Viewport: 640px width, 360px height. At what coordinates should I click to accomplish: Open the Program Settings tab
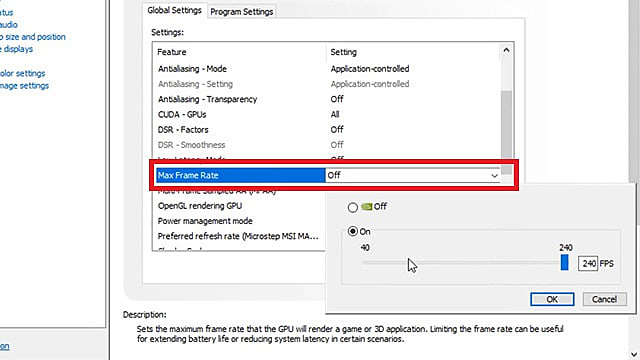242,12
